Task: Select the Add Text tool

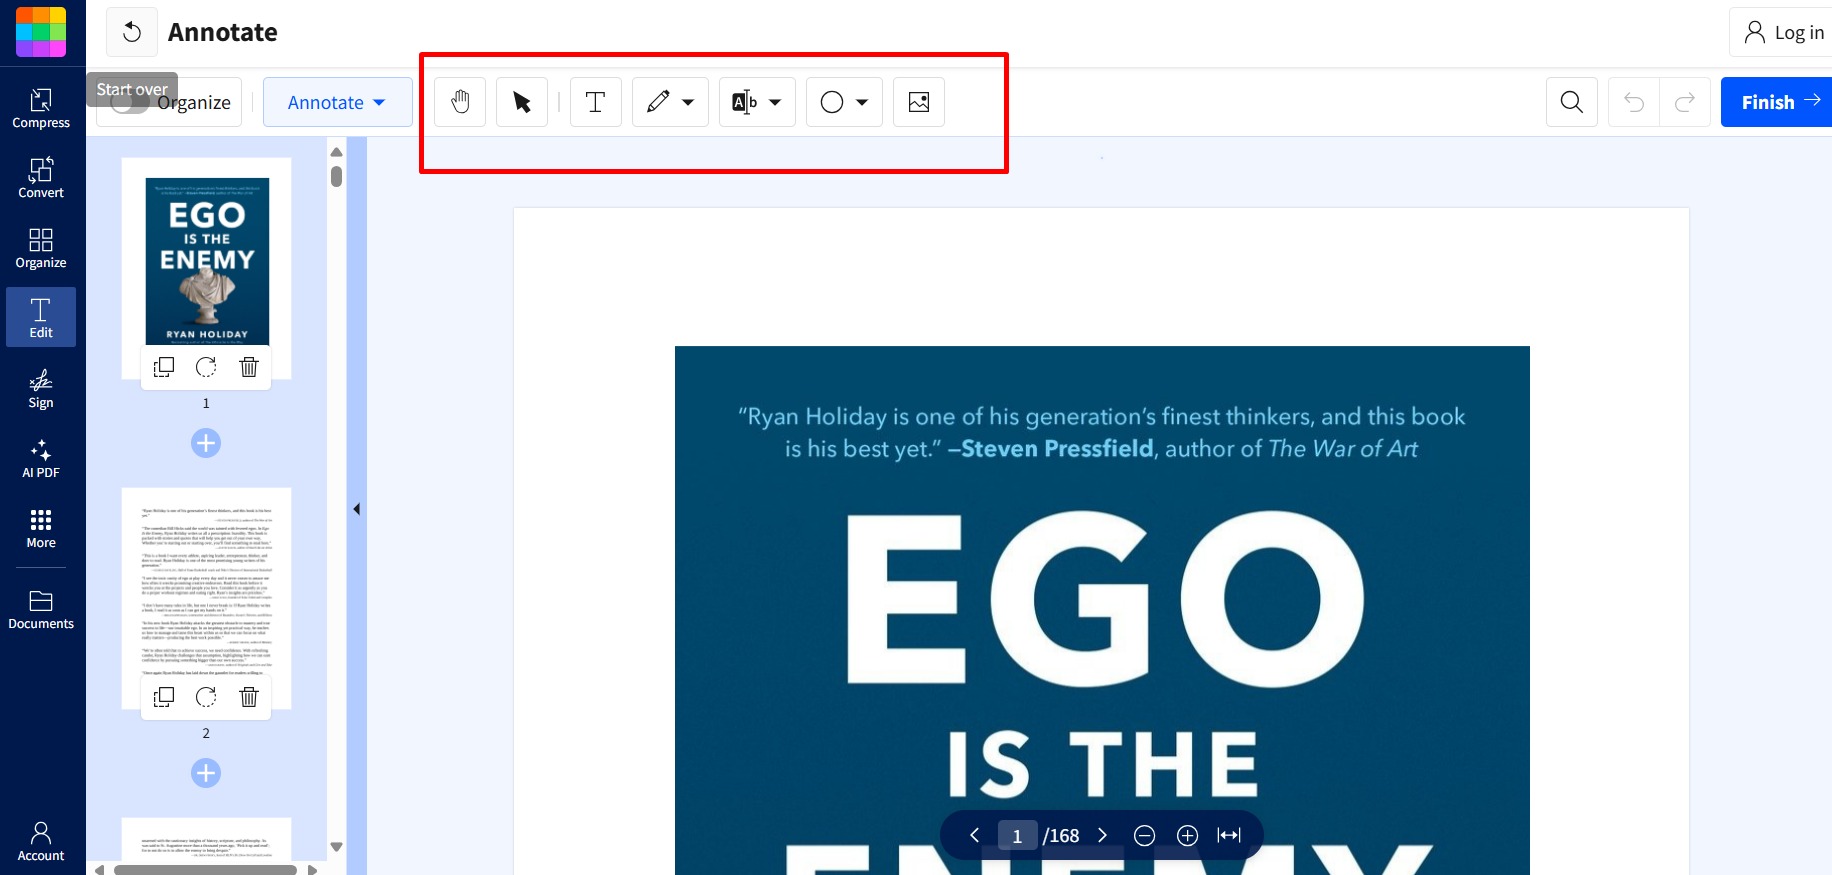Action: (x=595, y=102)
